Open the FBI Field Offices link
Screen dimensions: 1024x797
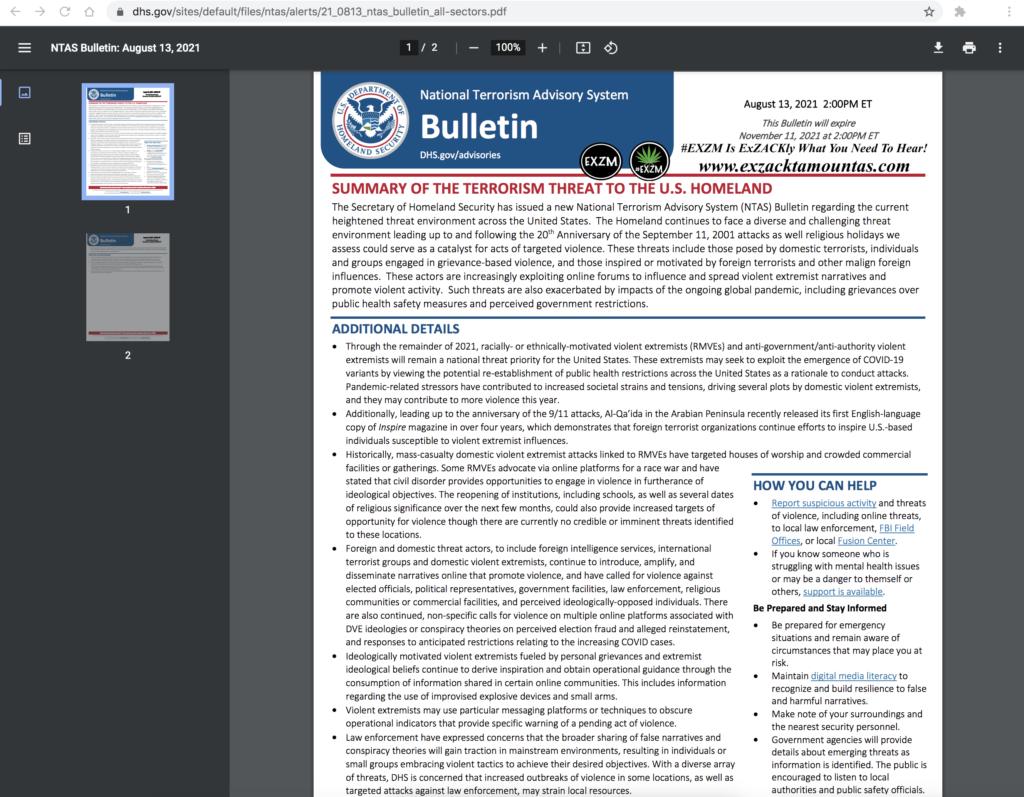pyautogui.click(x=842, y=534)
